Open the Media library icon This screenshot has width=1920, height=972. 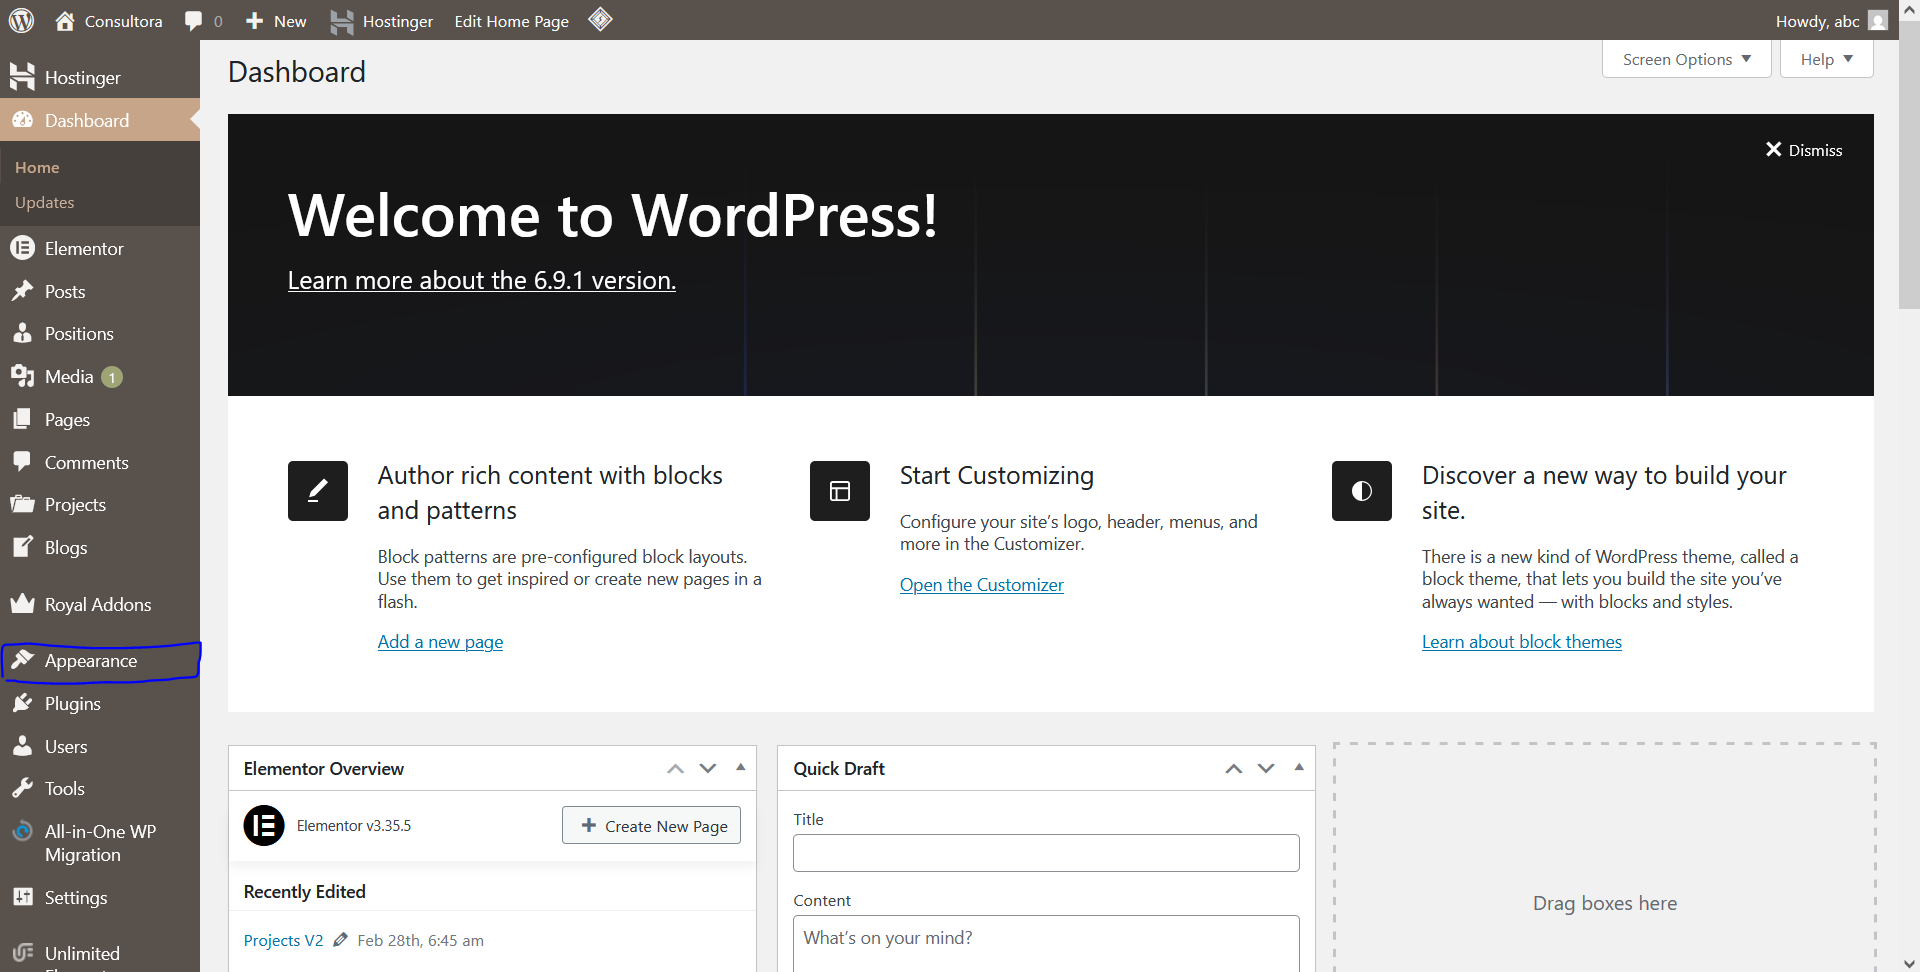click(23, 376)
